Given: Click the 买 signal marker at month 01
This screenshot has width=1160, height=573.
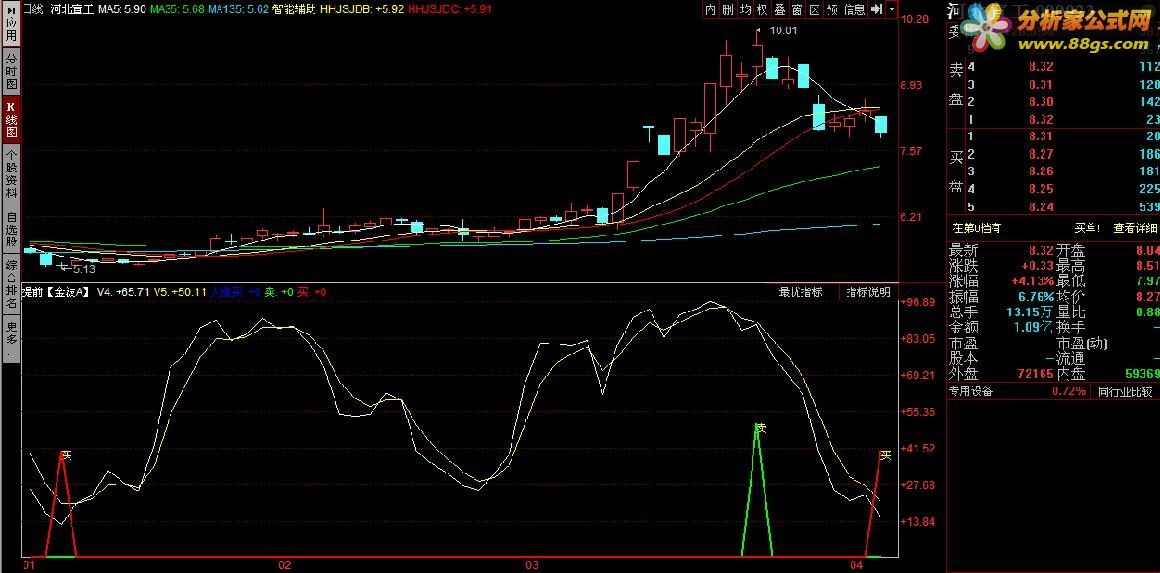Looking at the screenshot, I should tap(67, 455).
